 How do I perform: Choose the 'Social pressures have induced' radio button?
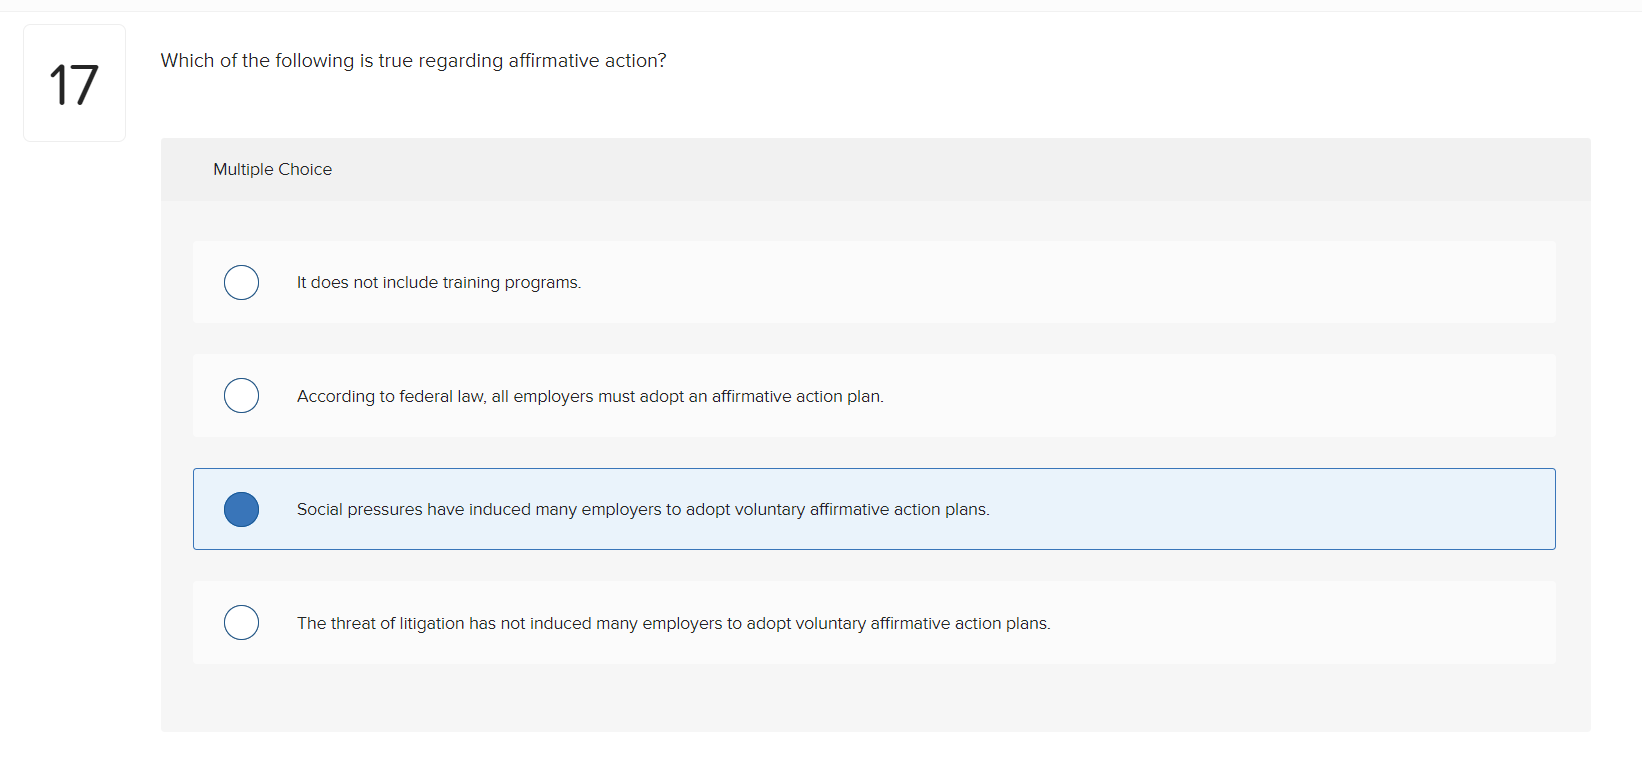tap(241, 509)
